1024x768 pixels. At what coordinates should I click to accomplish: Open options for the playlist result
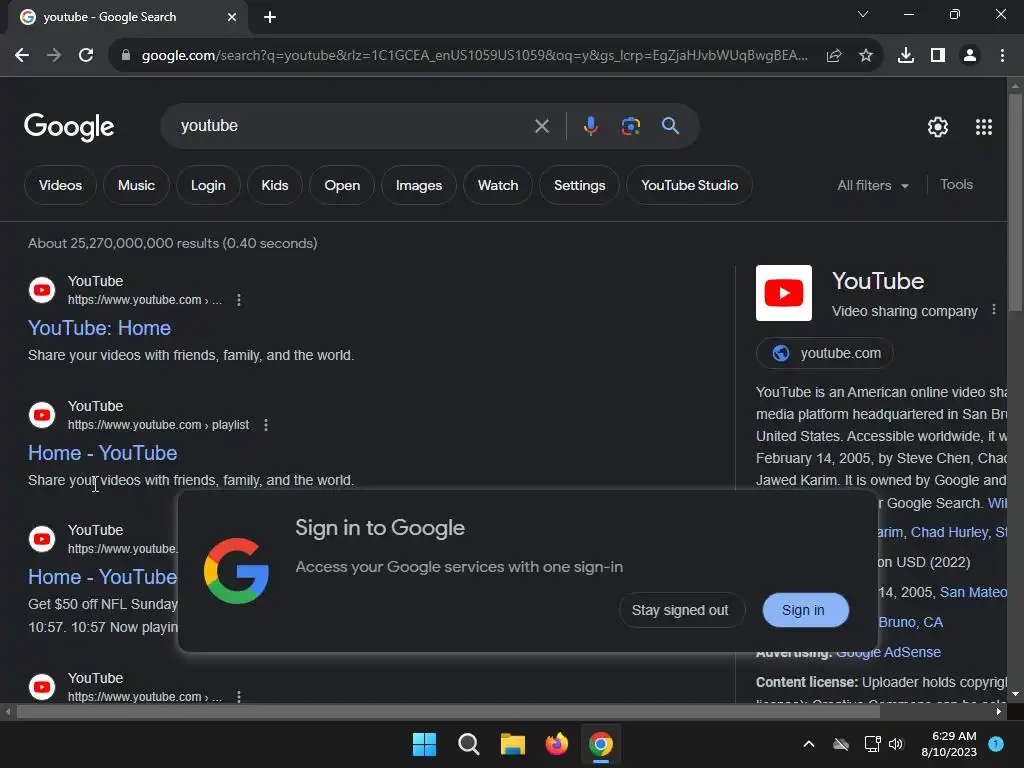[266, 425]
